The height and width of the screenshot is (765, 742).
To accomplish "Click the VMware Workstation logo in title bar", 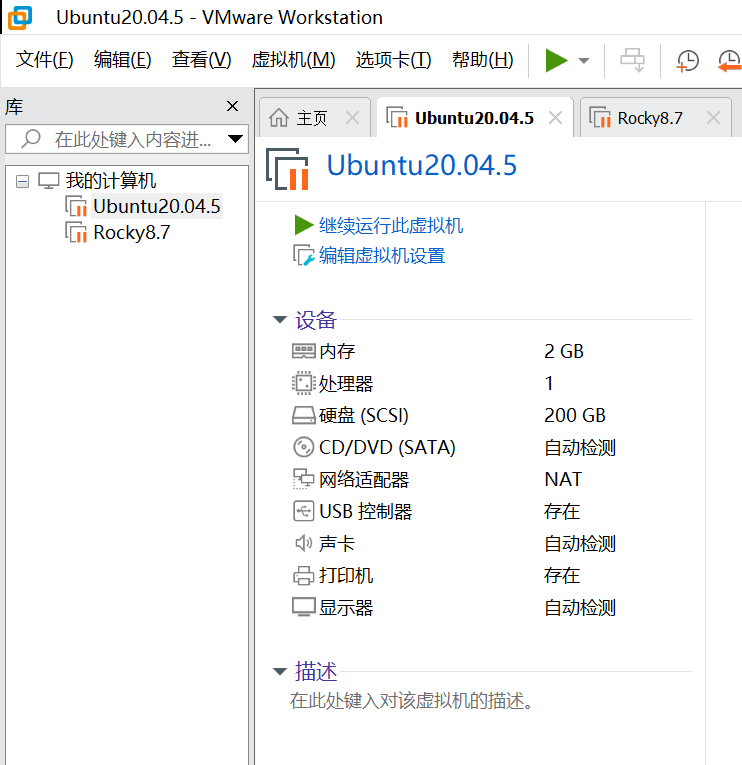I will 20,18.
